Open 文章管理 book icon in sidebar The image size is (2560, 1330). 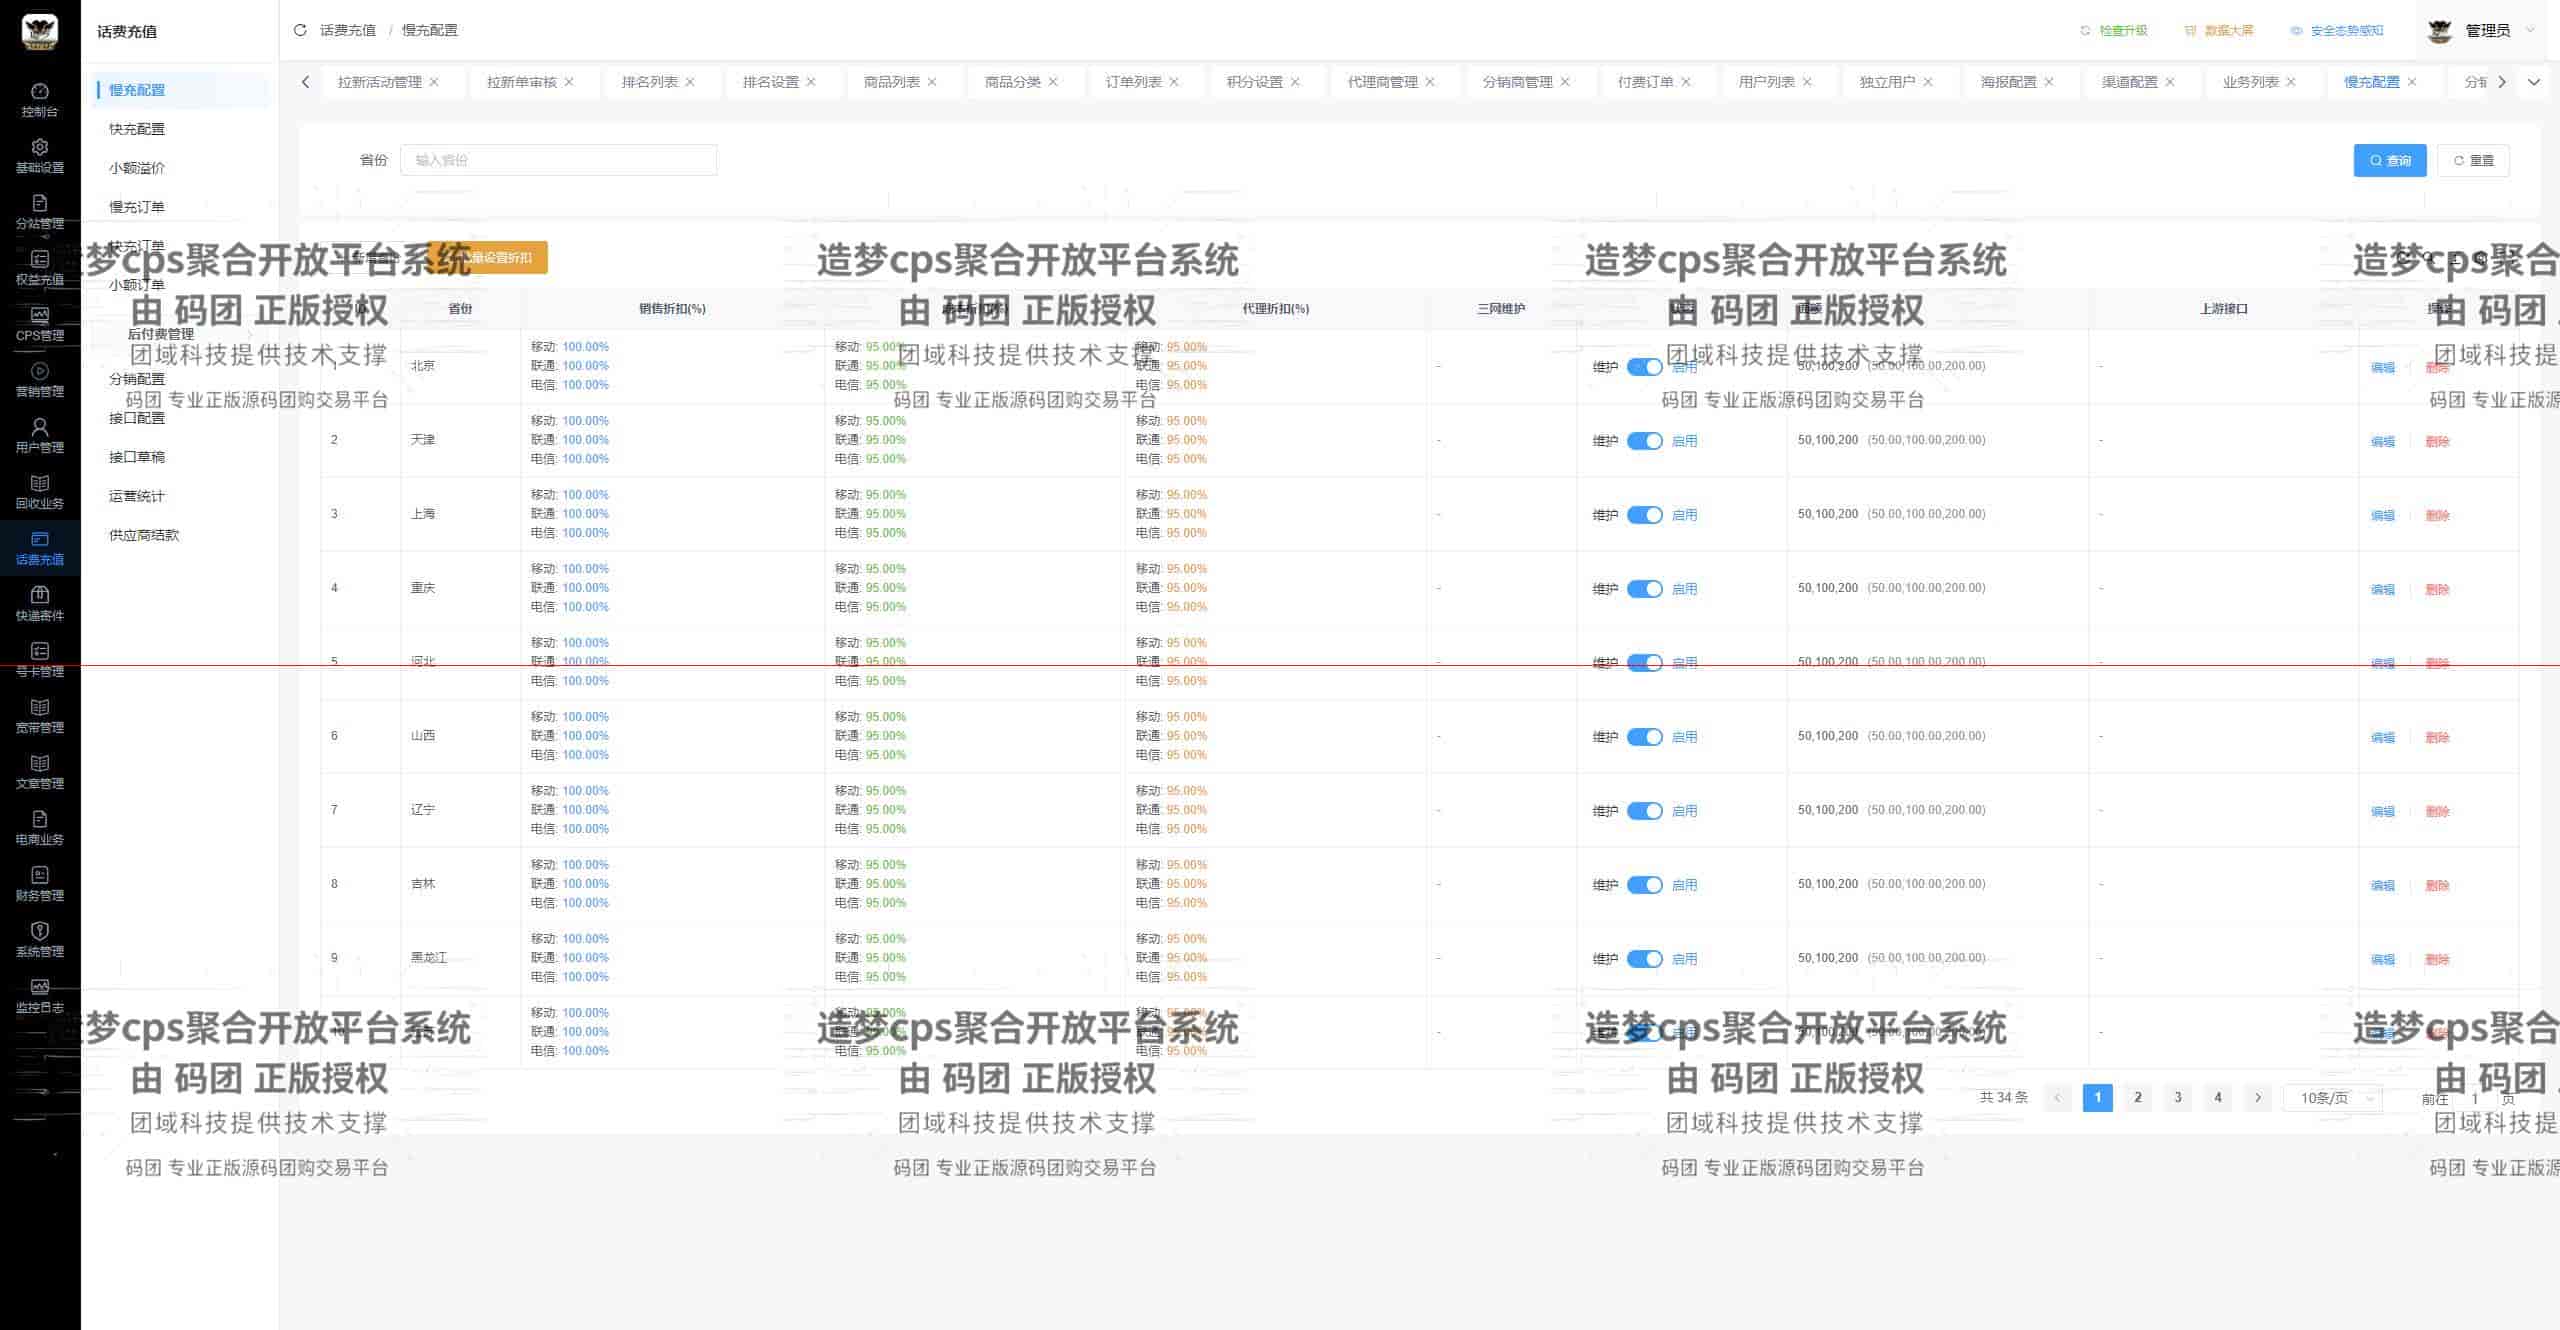pyautogui.click(x=40, y=772)
